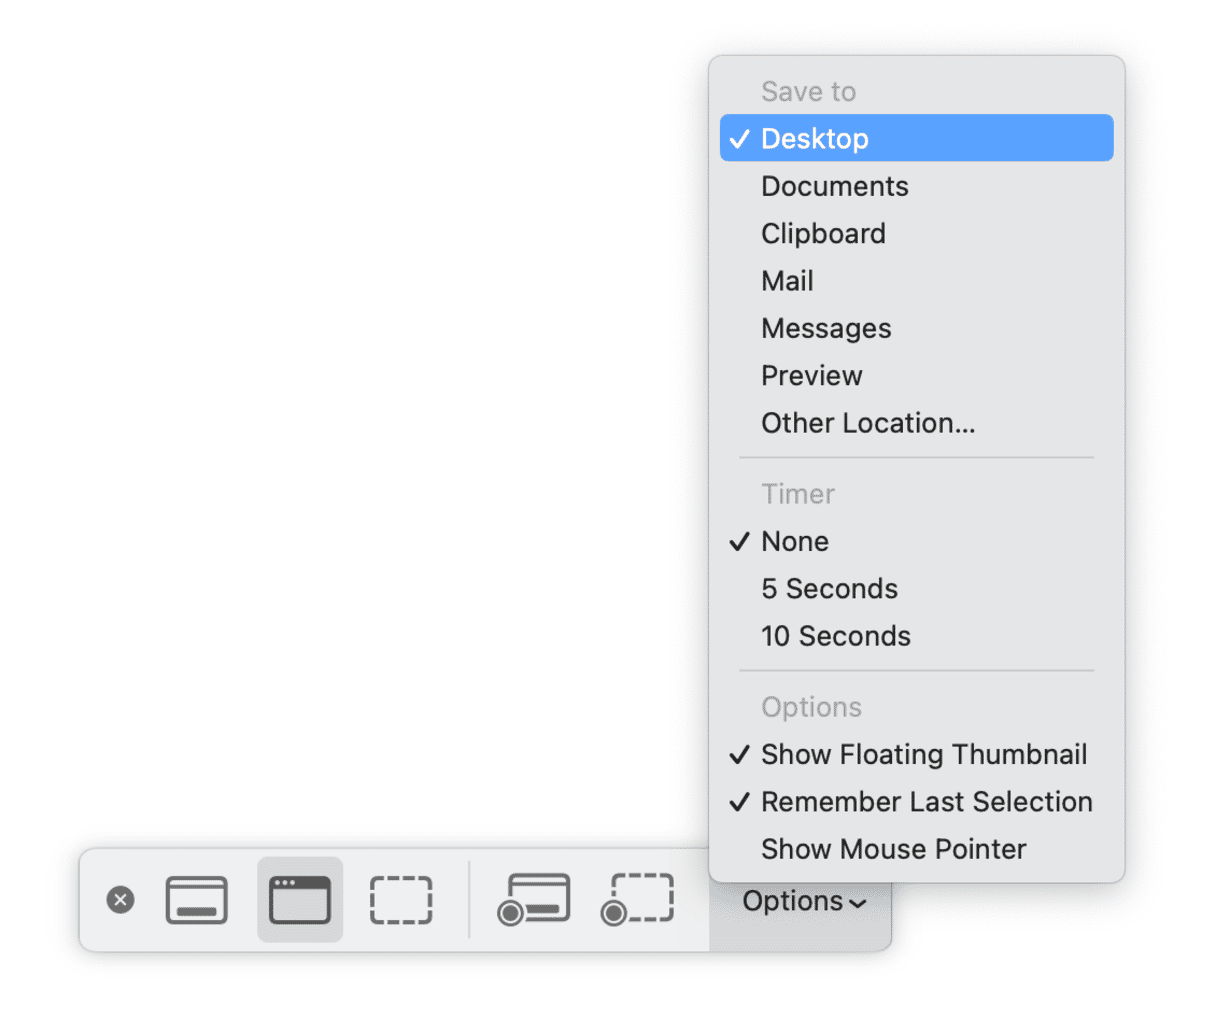This screenshot has height=1018, width=1216.
Task: Pick Messages as save destination
Action: [826, 329]
